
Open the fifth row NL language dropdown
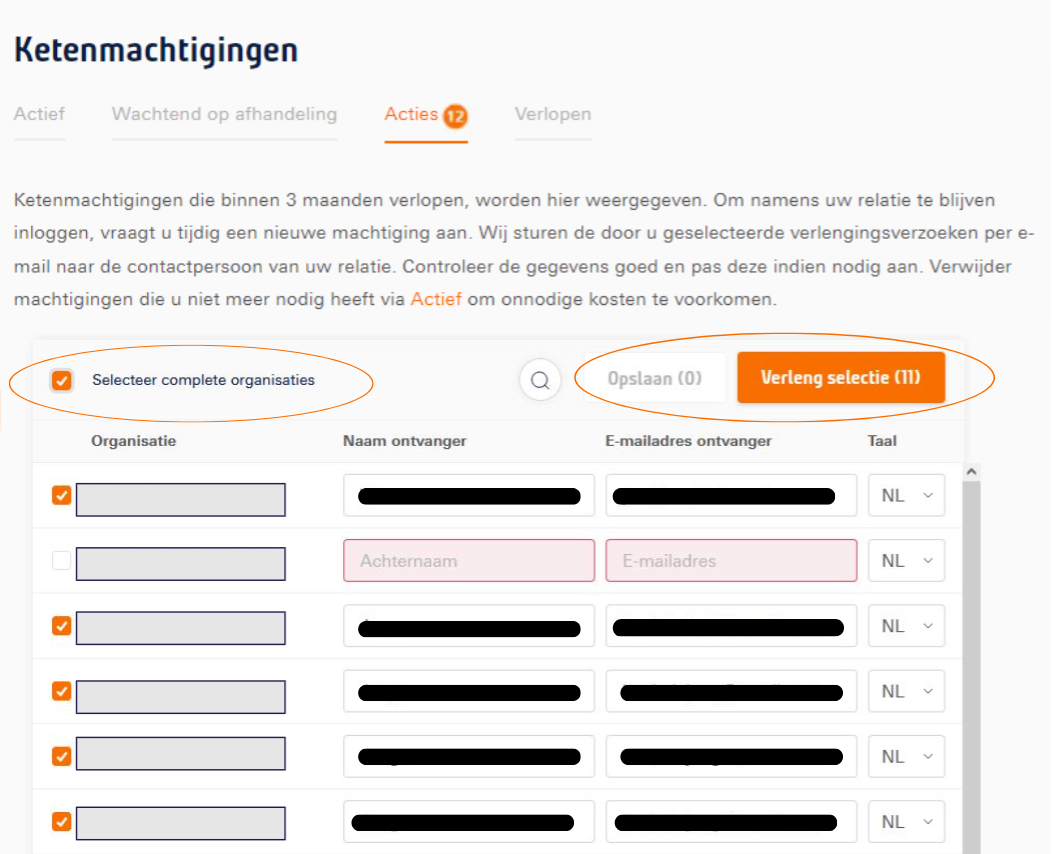906,756
